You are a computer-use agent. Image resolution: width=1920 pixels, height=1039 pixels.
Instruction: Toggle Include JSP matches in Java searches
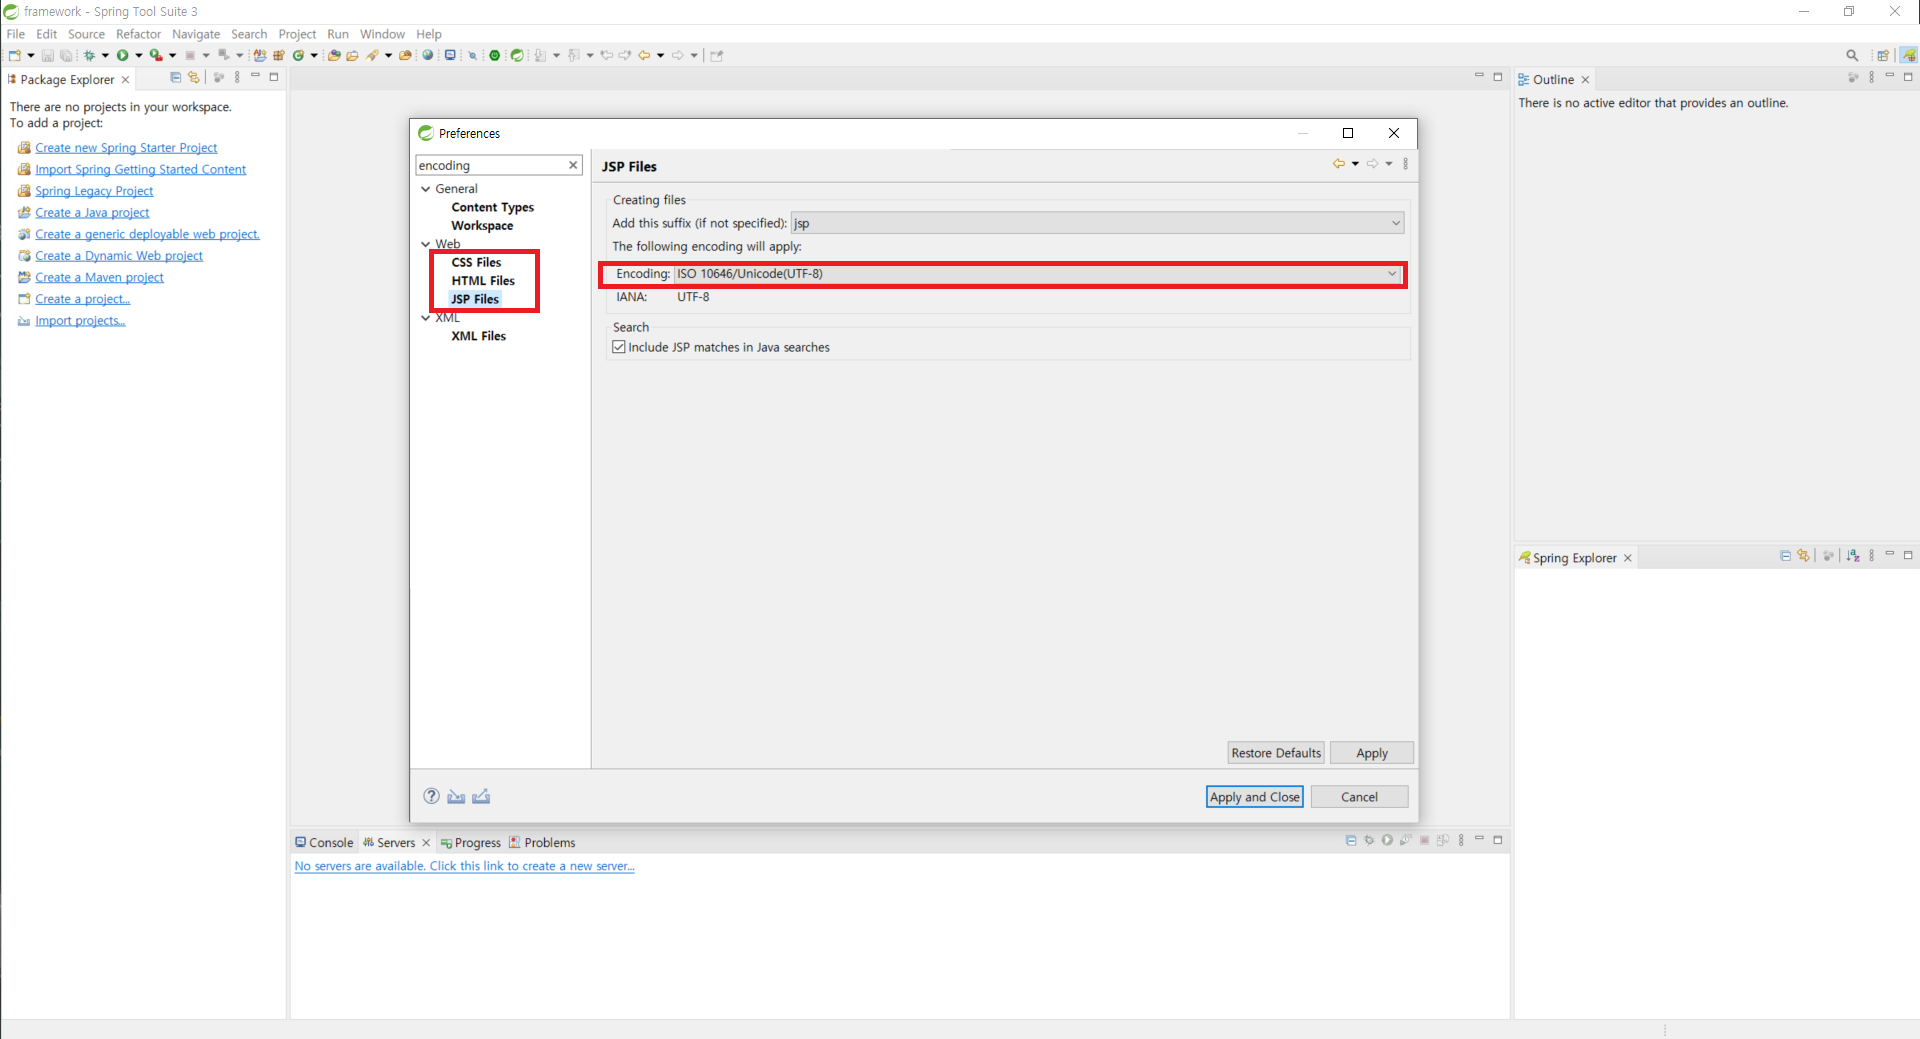tap(619, 347)
